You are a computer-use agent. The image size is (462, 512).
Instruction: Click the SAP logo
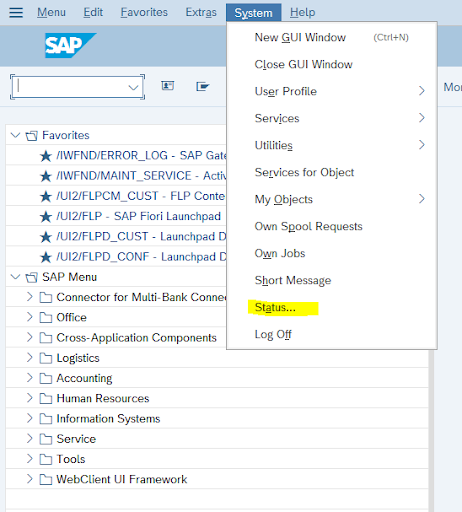[70, 45]
